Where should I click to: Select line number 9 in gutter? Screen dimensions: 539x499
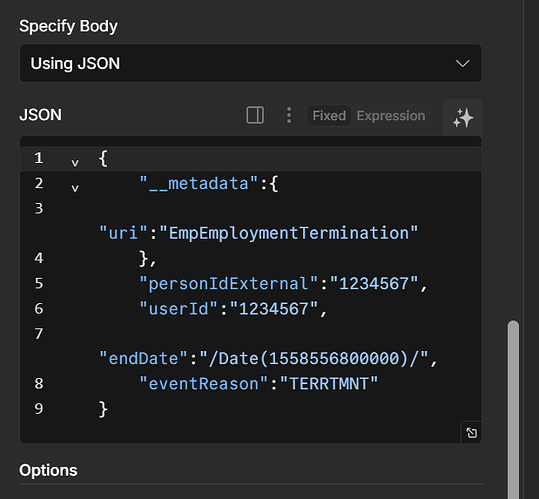pyautogui.click(x=39, y=409)
